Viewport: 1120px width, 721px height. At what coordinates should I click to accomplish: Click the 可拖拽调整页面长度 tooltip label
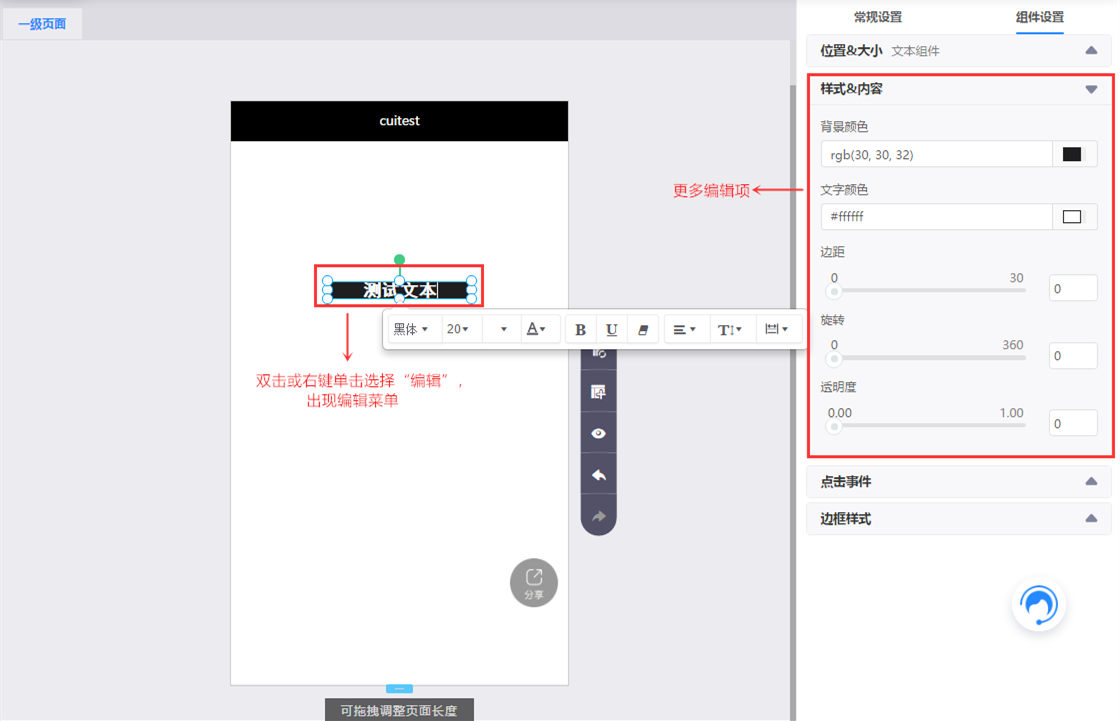(x=399, y=710)
